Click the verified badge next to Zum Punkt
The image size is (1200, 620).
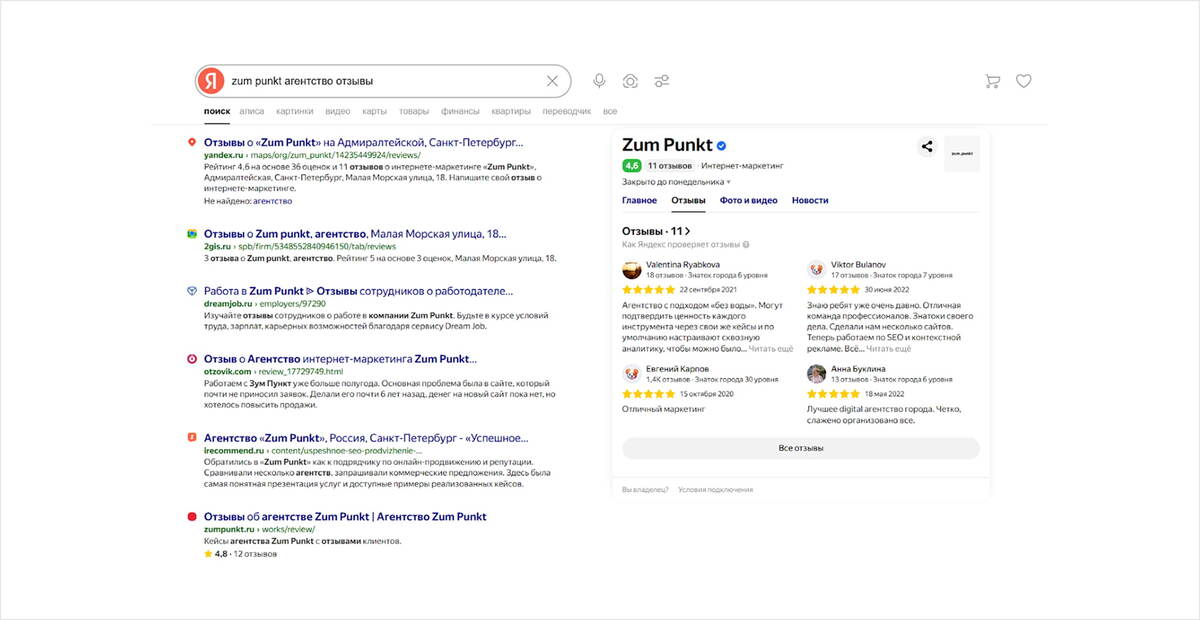point(721,146)
